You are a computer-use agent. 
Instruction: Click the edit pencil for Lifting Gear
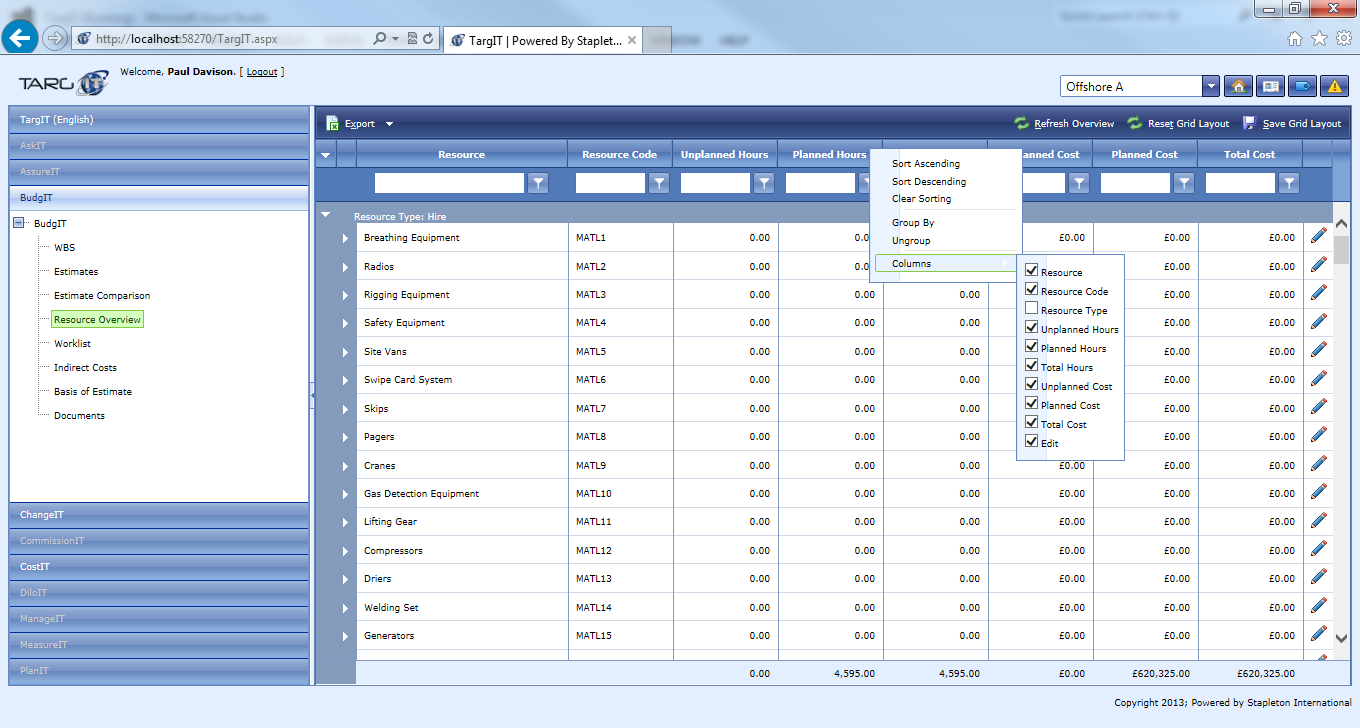pyautogui.click(x=1319, y=520)
